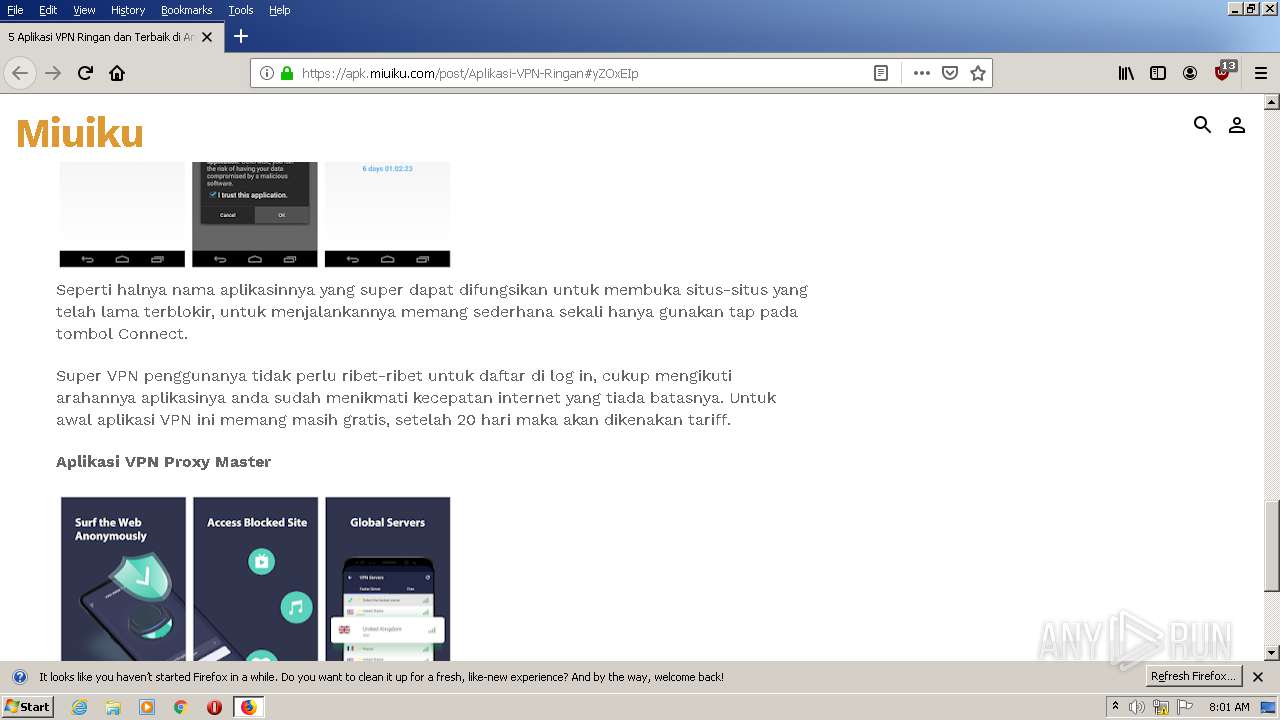Launch Chrome from taskbar
This screenshot has height=720, width=1280.
pyautogui.click(x=181, y=707)
